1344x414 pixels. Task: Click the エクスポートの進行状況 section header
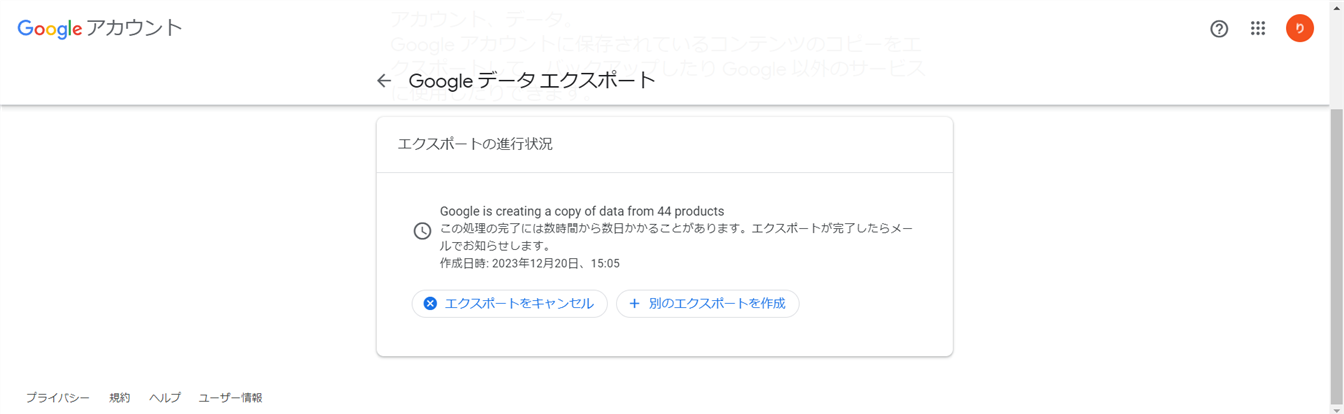475,144
